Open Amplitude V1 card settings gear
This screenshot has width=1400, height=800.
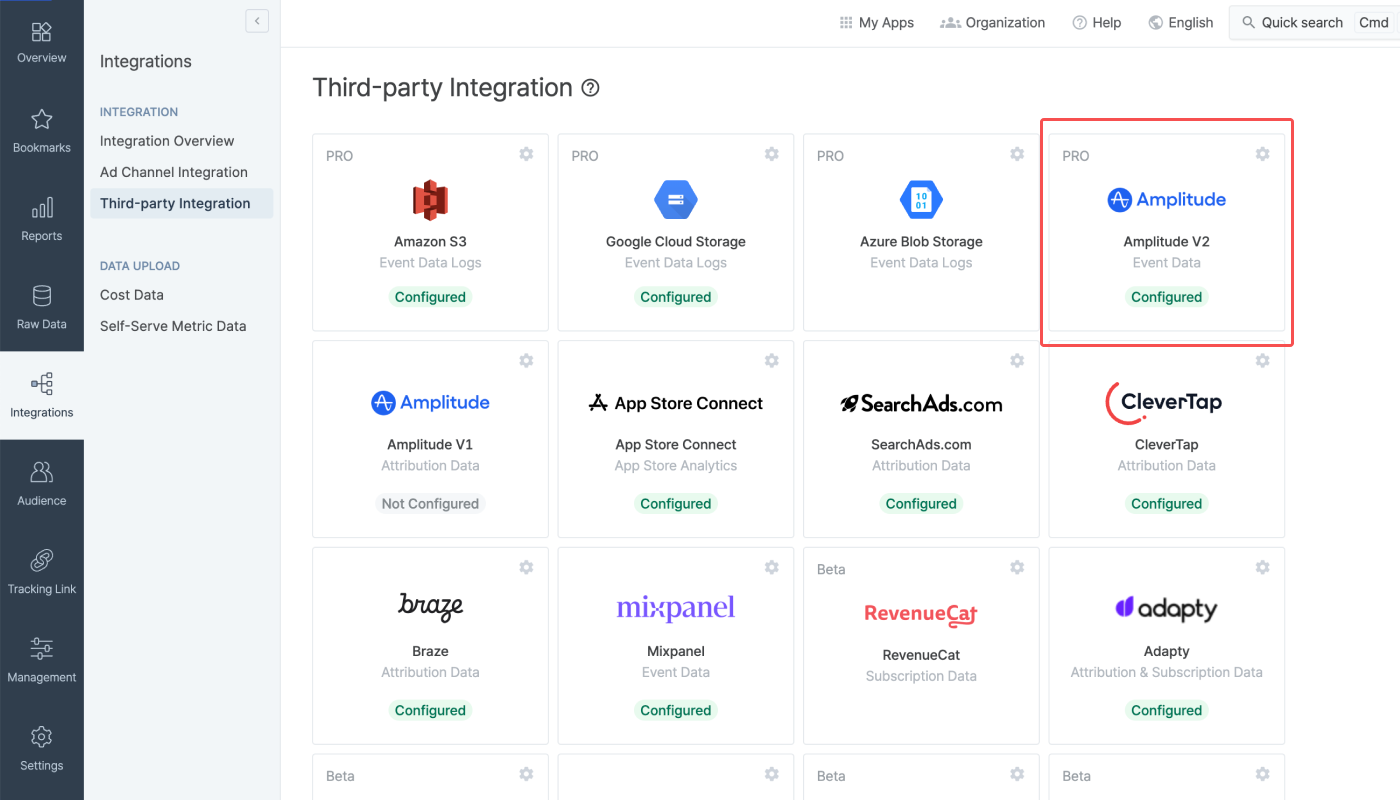coord(526,361)
